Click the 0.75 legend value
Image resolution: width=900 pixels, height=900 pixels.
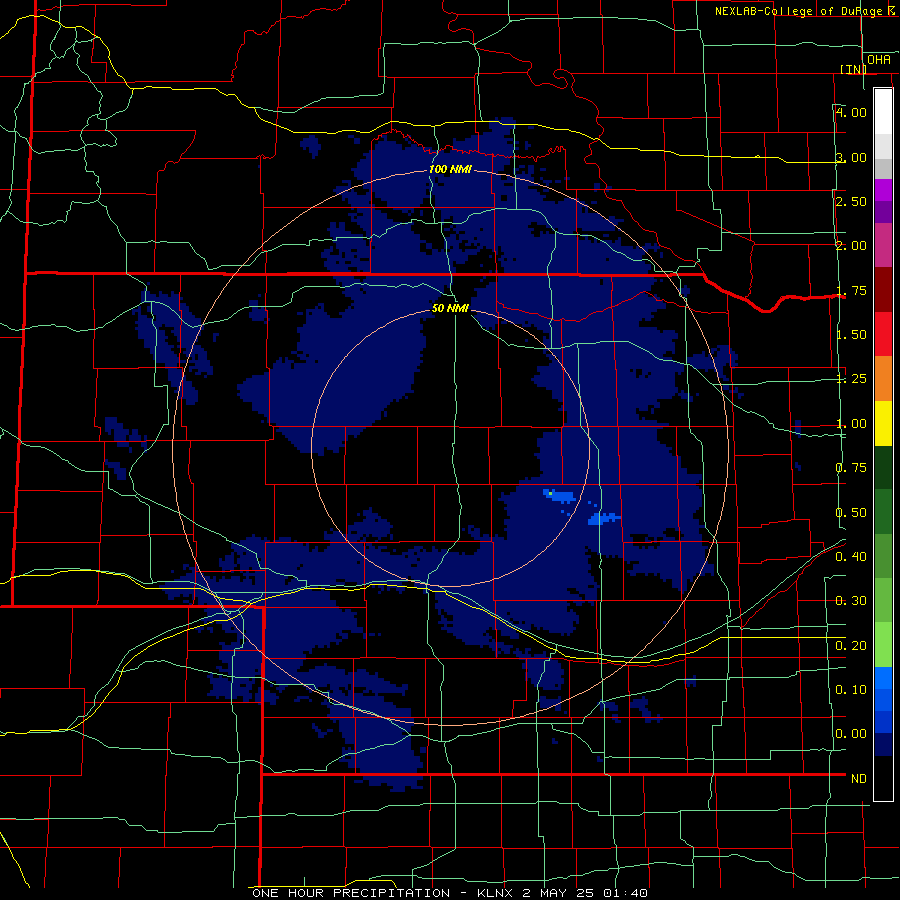point(851,468)
